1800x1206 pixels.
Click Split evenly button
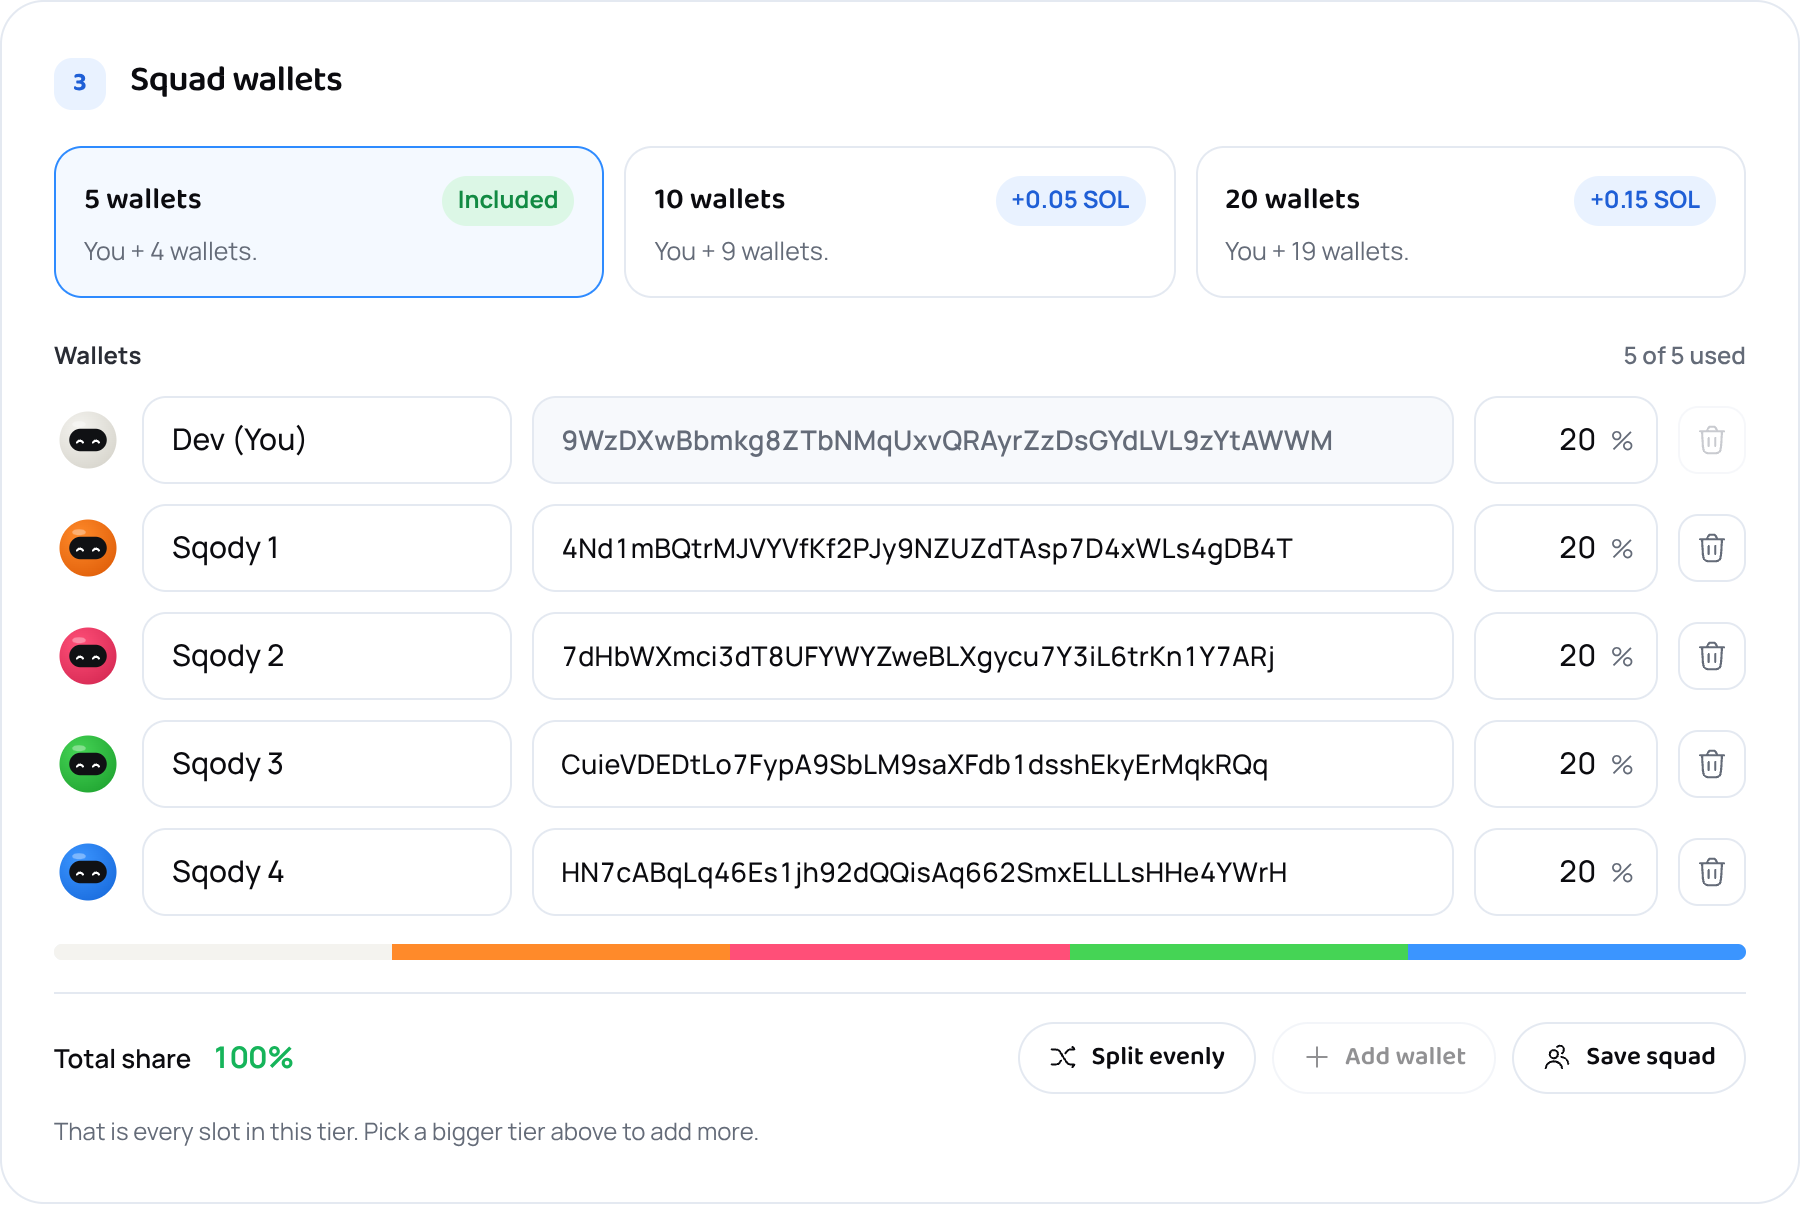pos(1136,1057)
